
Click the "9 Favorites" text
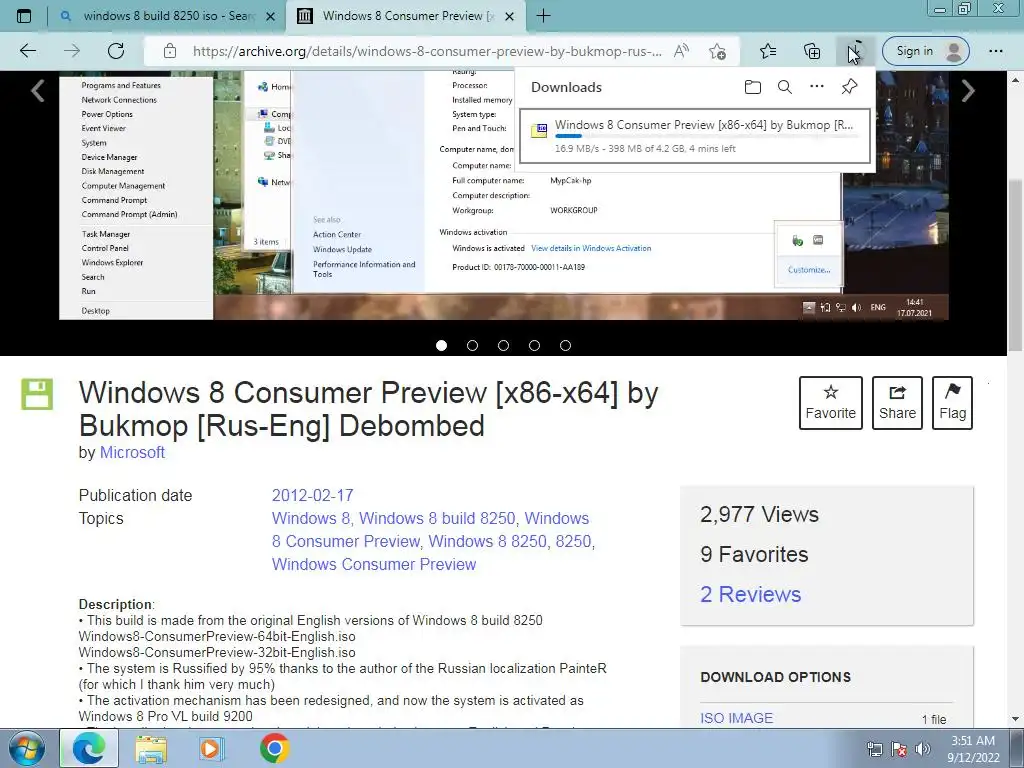pyautogui.click(x=754, y=554)
